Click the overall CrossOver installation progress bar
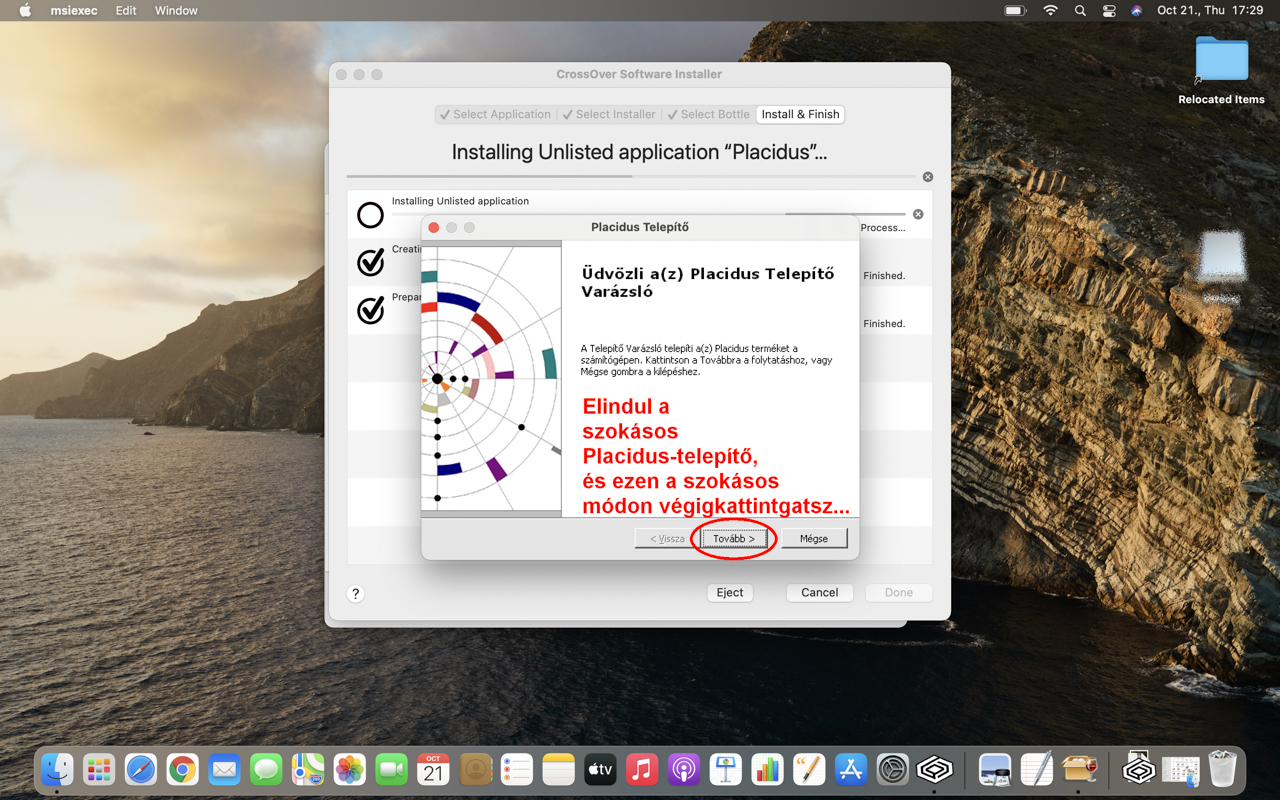Image resolution: width=1280 pixels, height=800 pixels. click(x=631, y=177)
